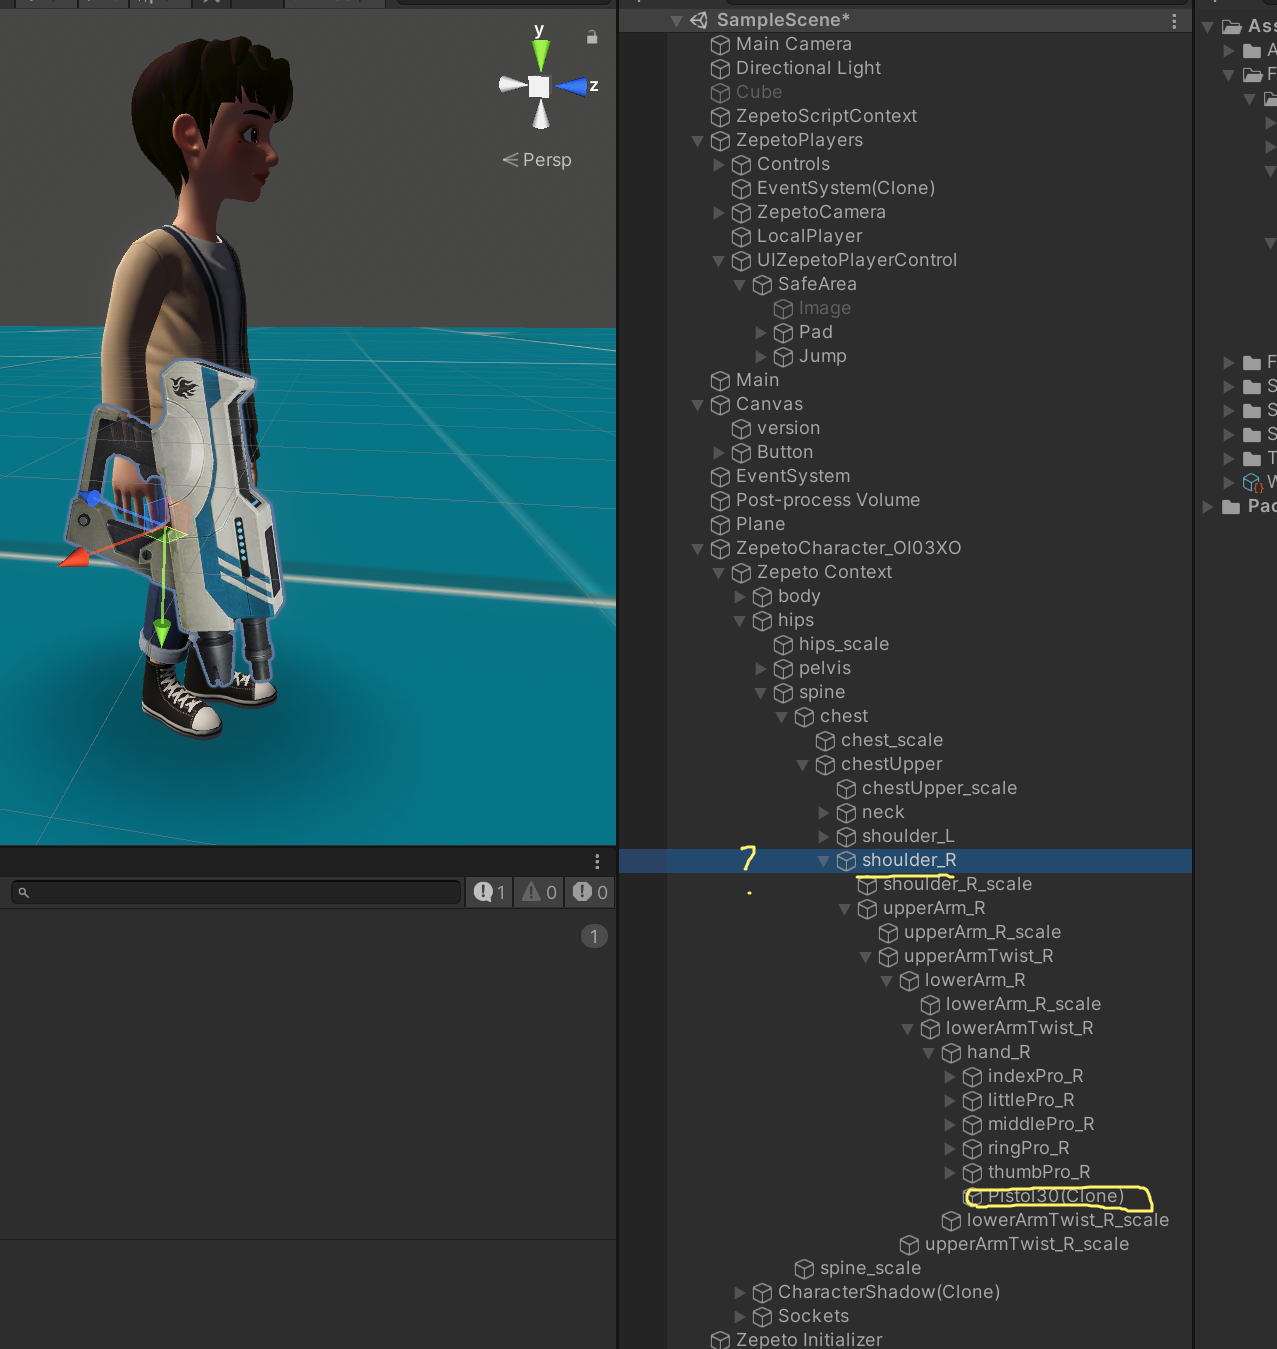Click the collapsed log badge showing 1
1277x1349 pixels.
click(x=594, y=936)
